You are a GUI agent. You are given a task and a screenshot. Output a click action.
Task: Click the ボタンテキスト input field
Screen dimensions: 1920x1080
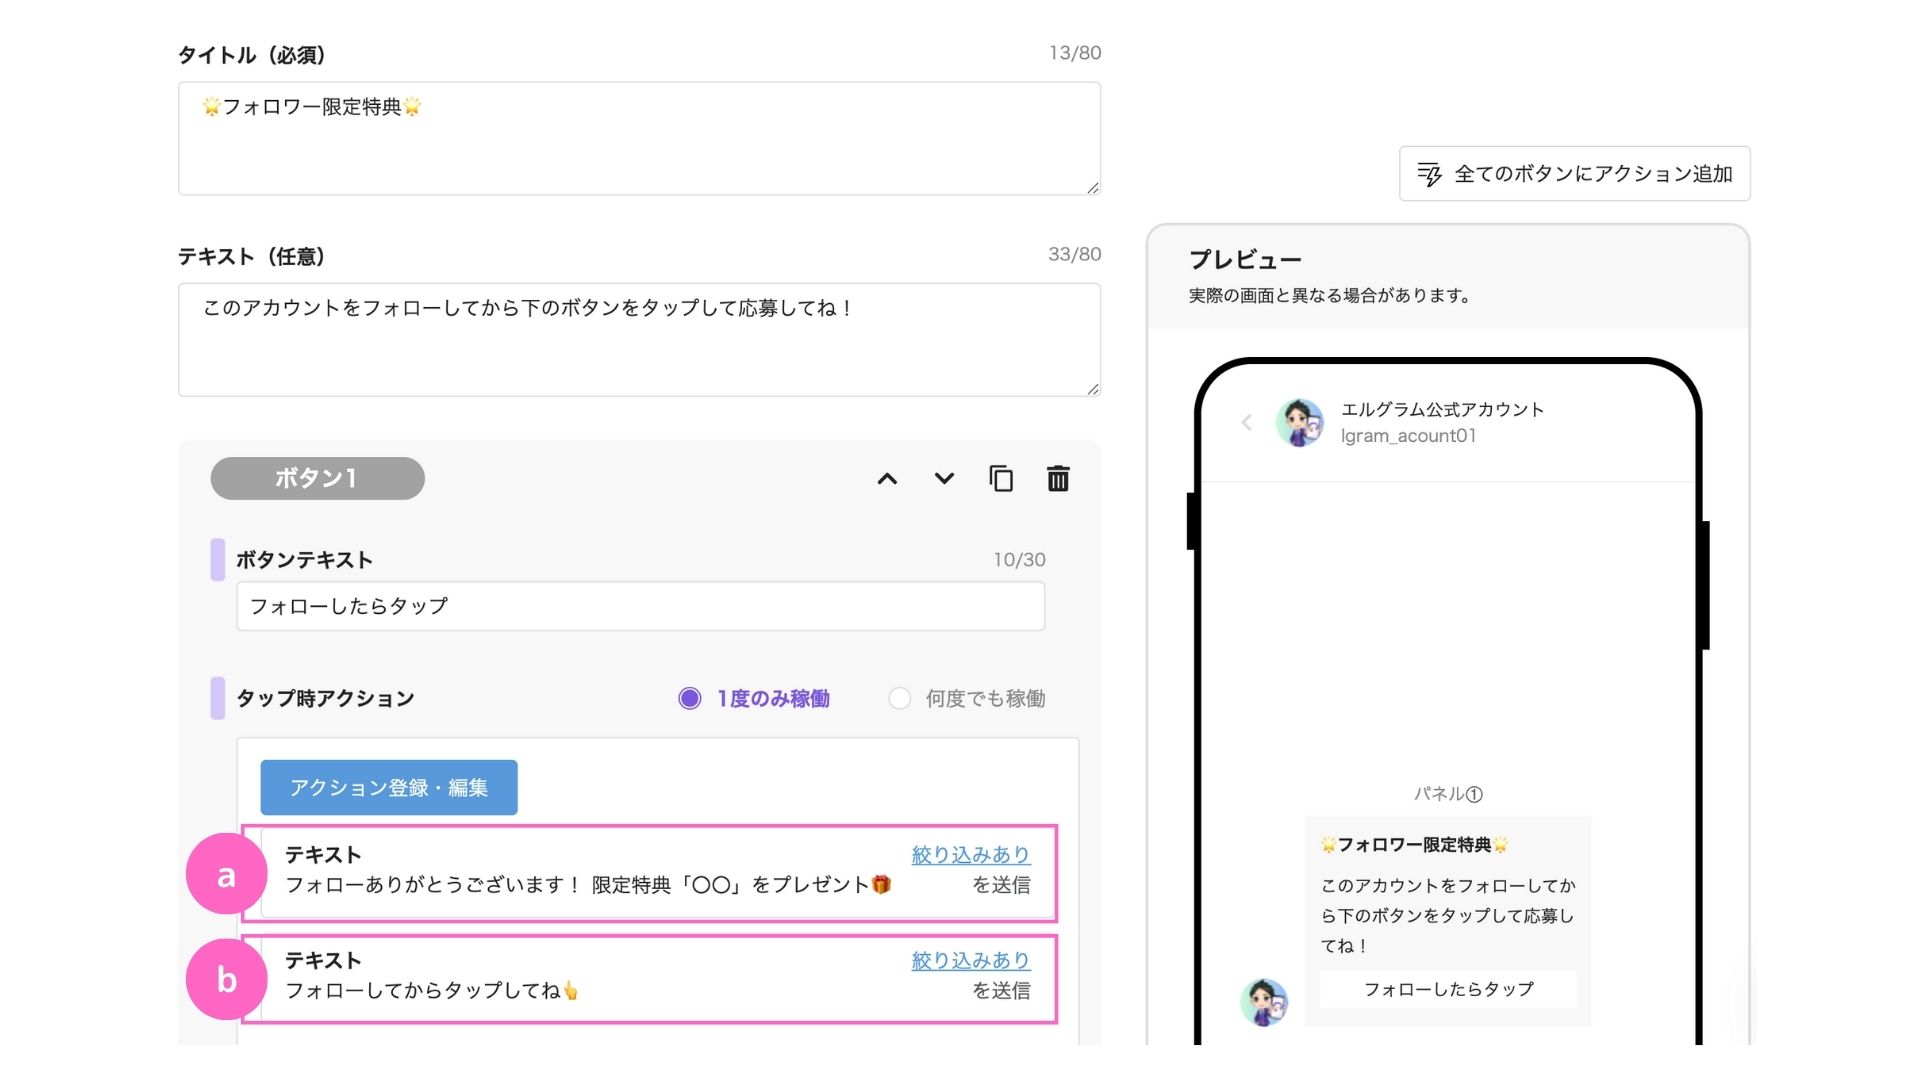click(640, 606)
